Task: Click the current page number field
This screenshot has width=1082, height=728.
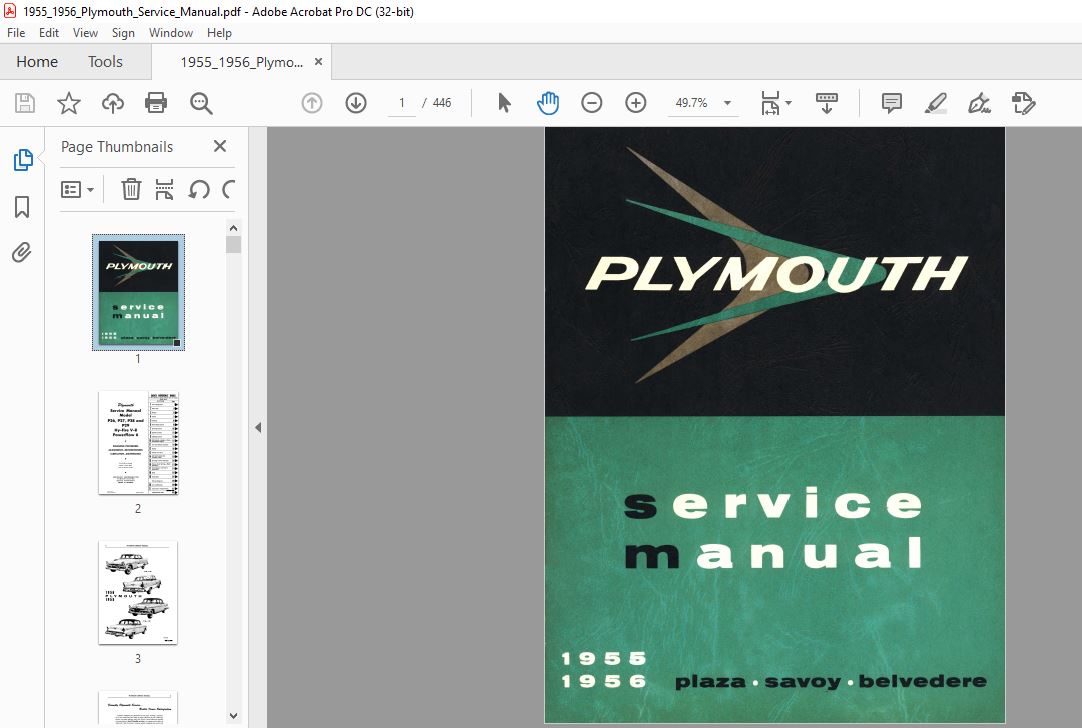Action: coord(402,103)
